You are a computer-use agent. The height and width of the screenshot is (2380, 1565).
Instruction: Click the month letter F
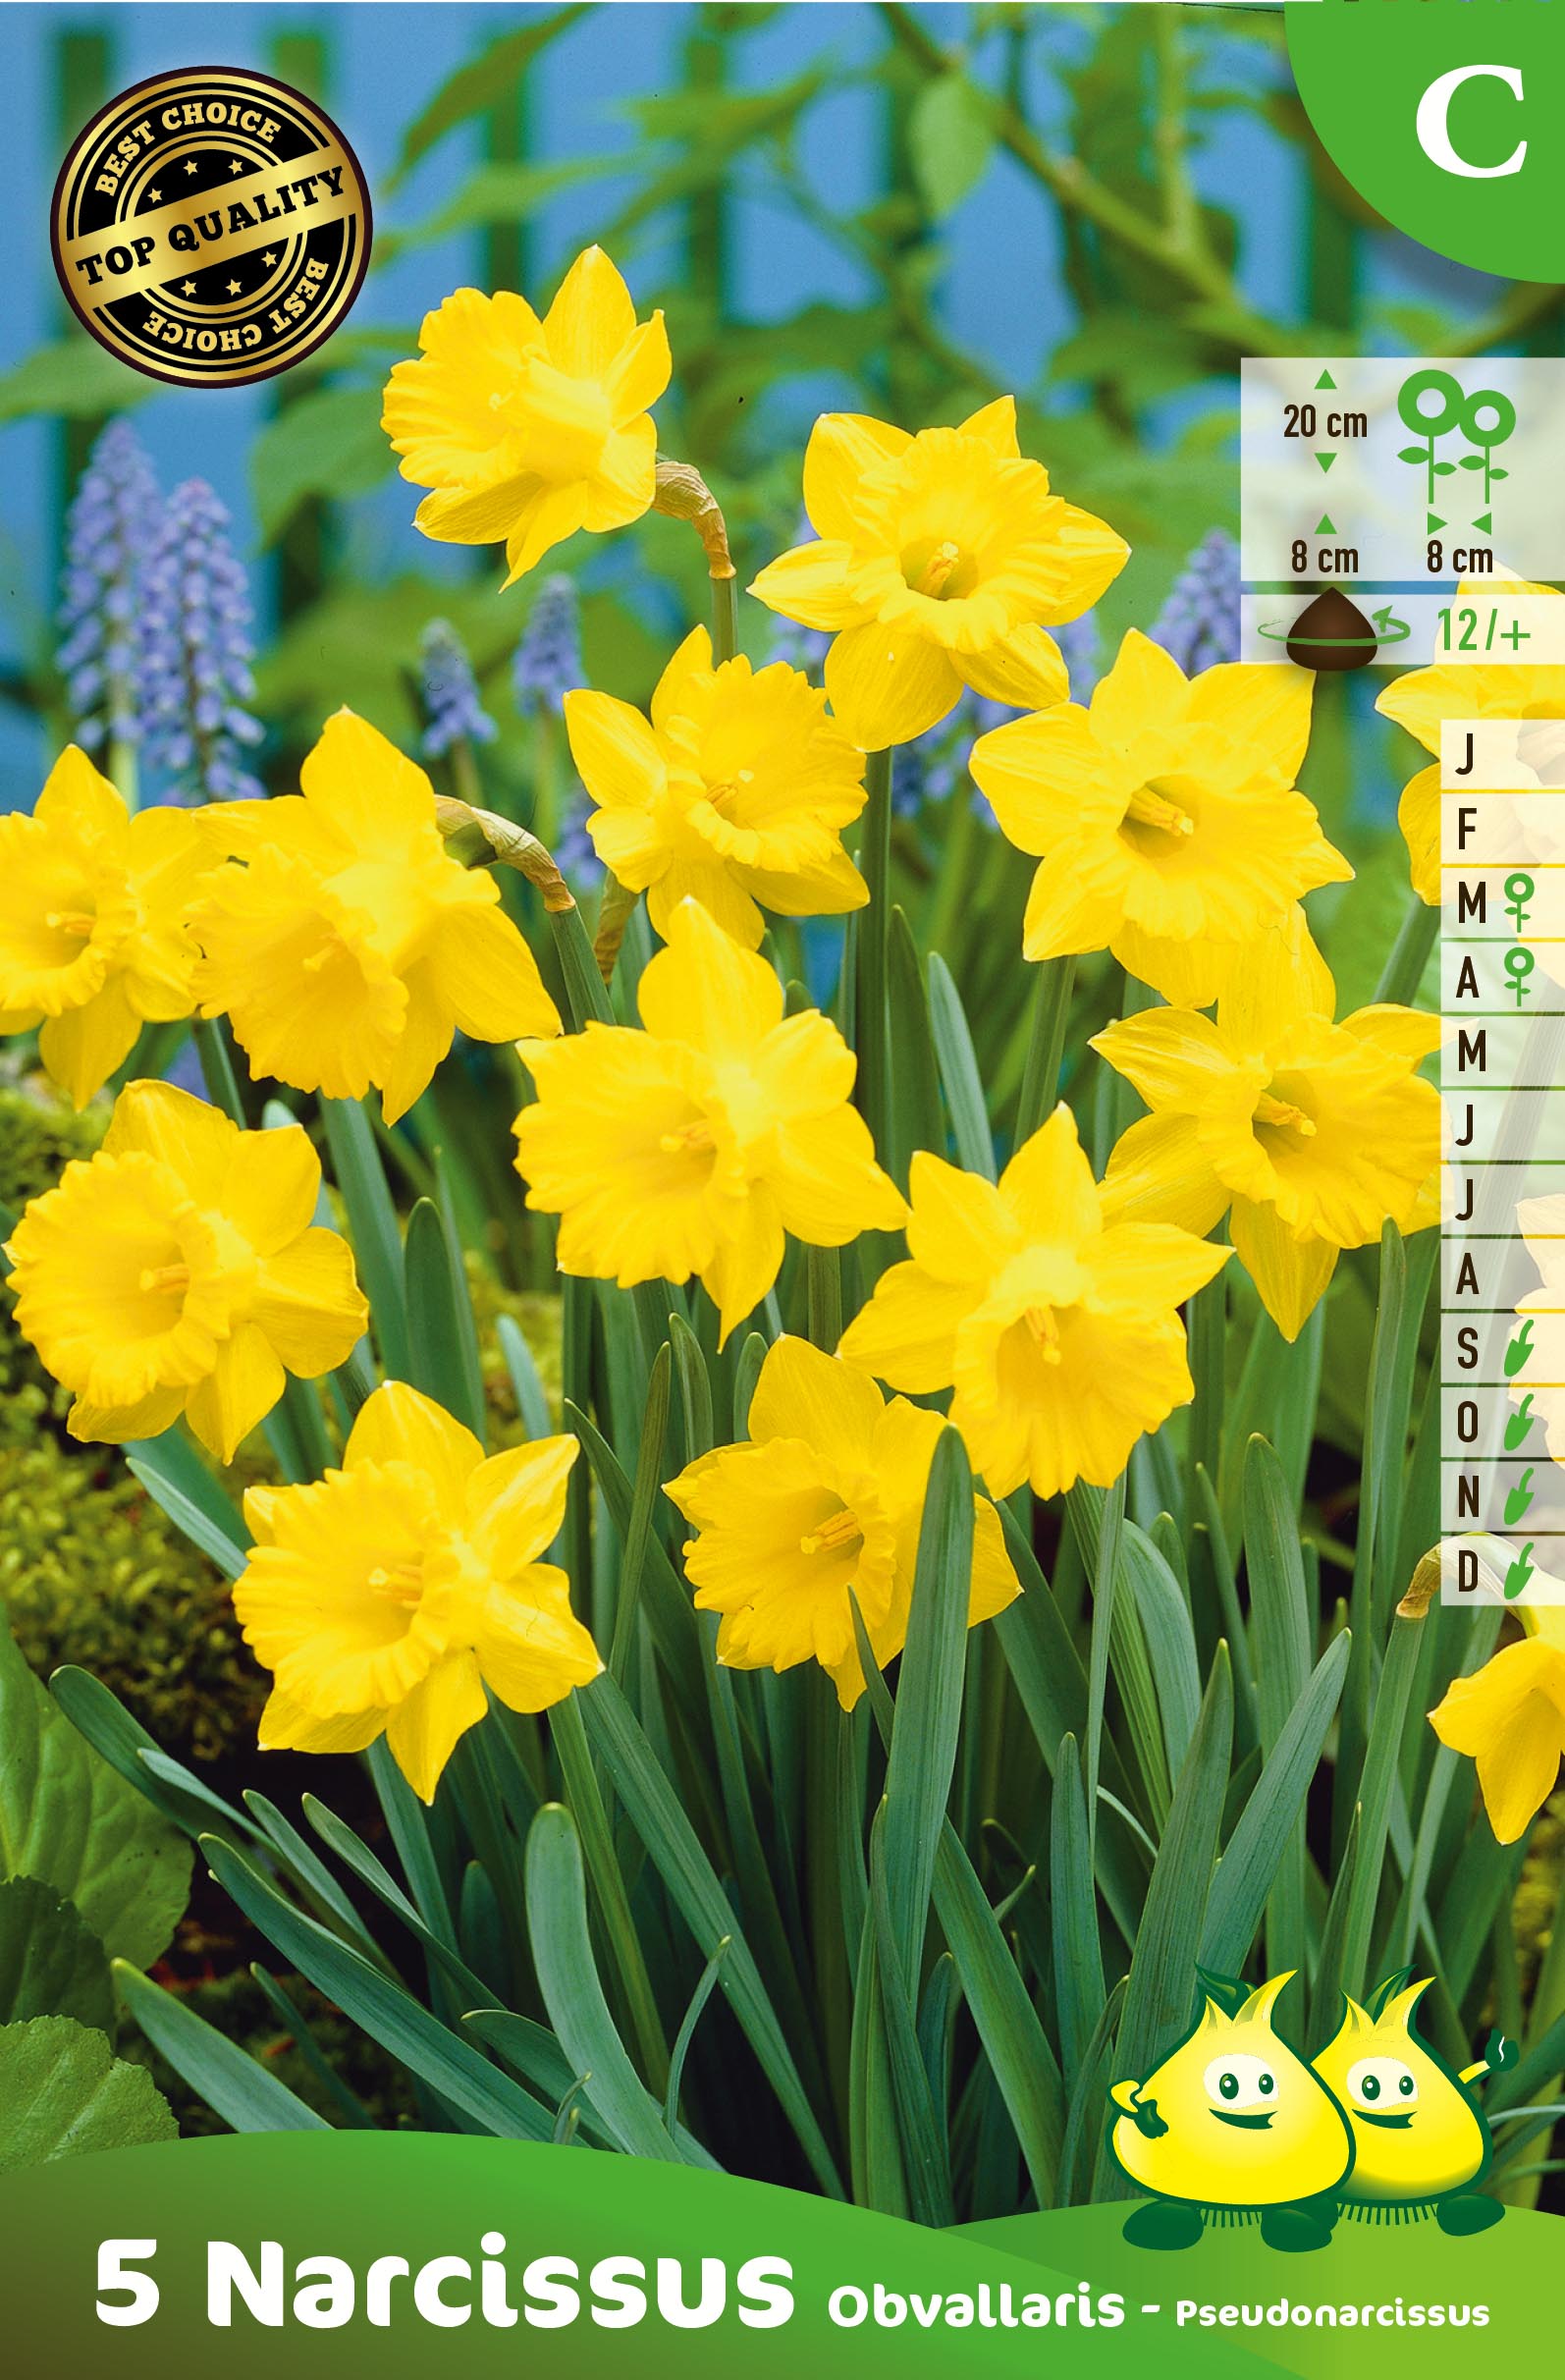point(1467,831)
